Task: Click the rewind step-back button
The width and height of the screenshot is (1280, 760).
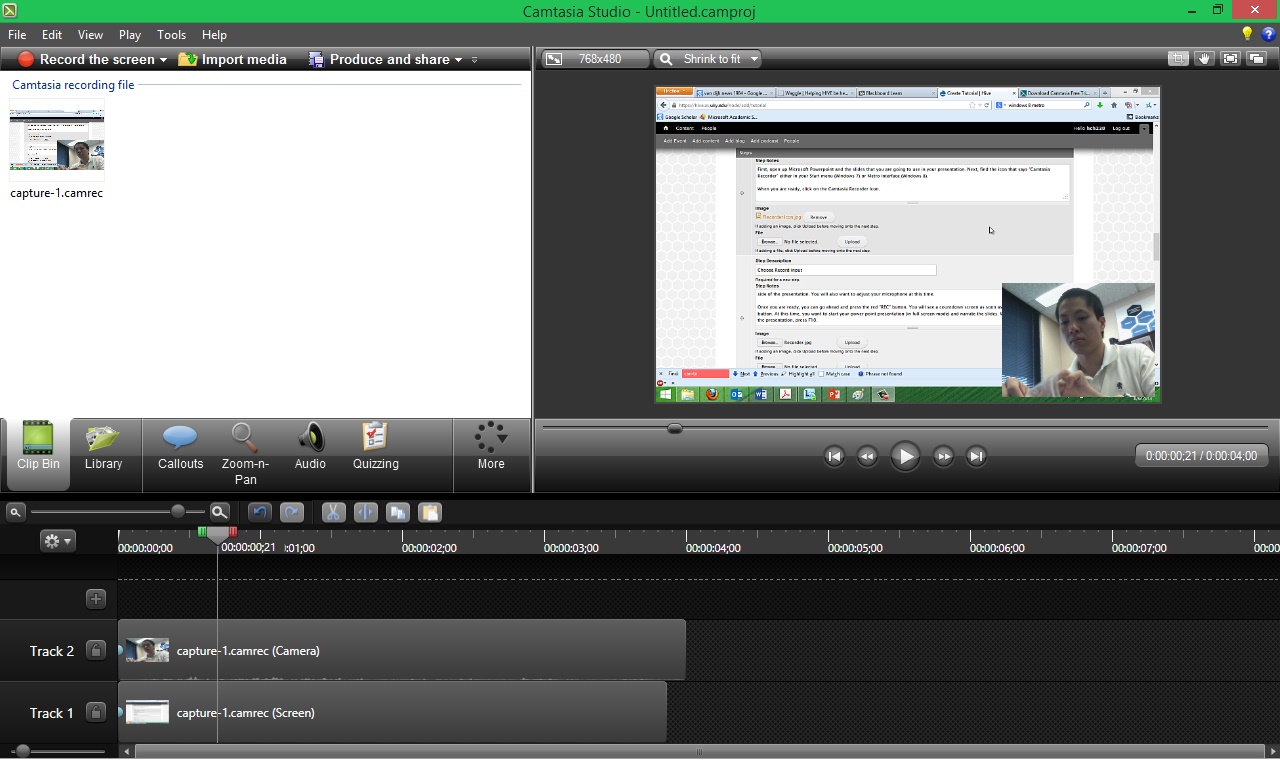Action: click(867, 456)
